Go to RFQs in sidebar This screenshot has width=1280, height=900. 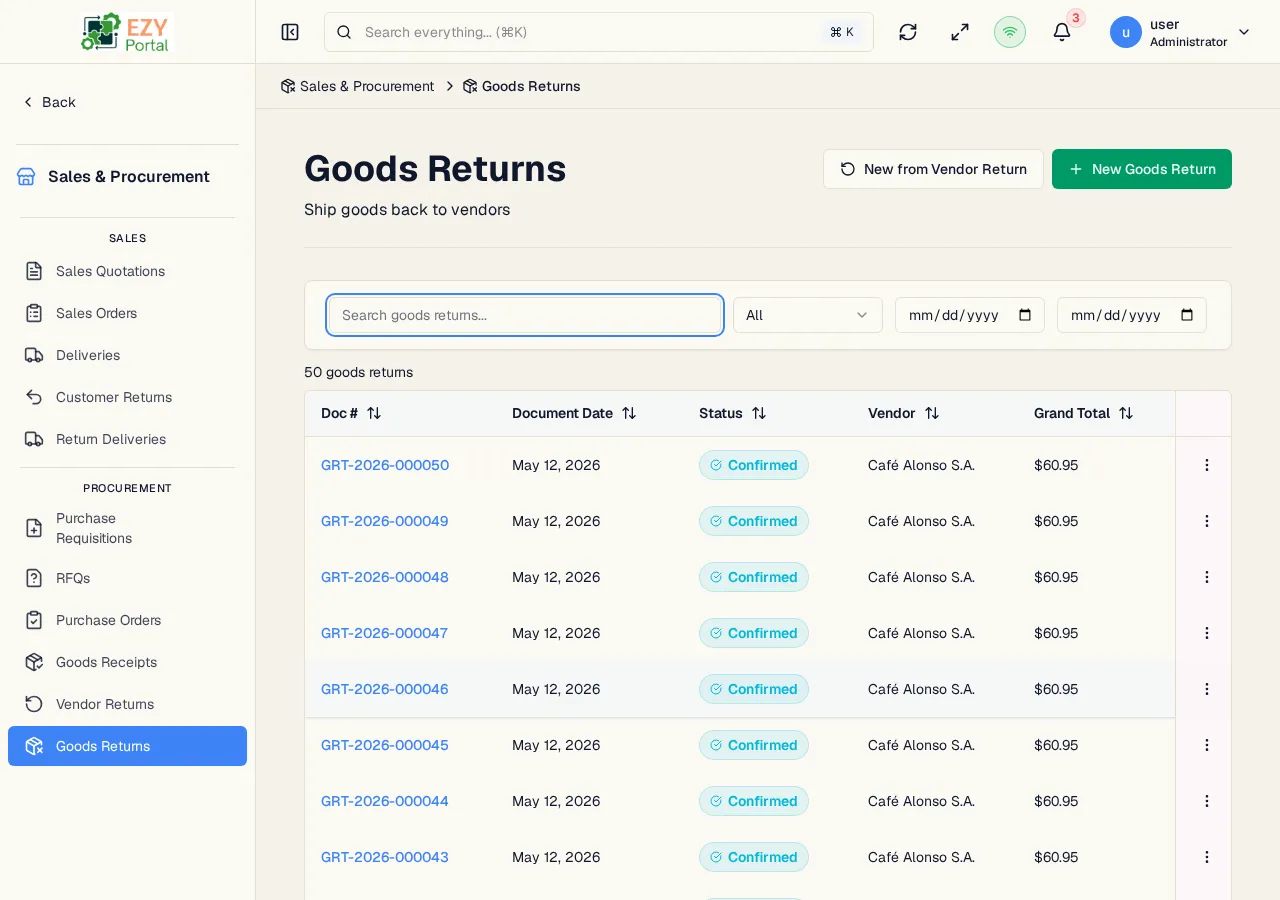click(x=128, y=578)
